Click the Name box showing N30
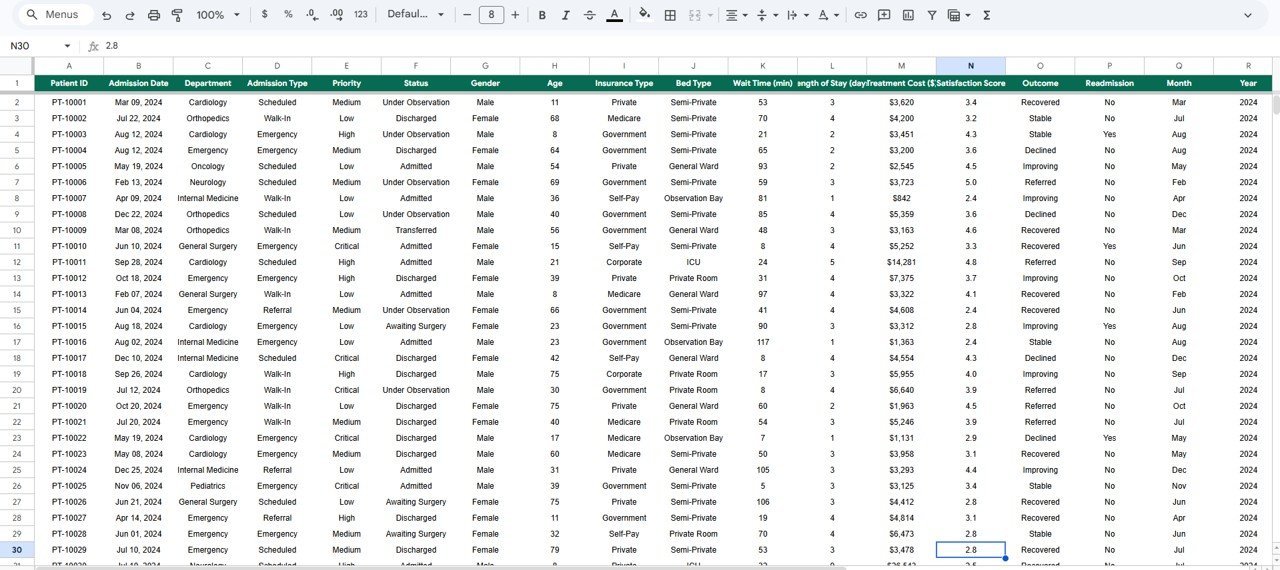The width and height of the screenshot is (1280, 570). tap(38, 46)
